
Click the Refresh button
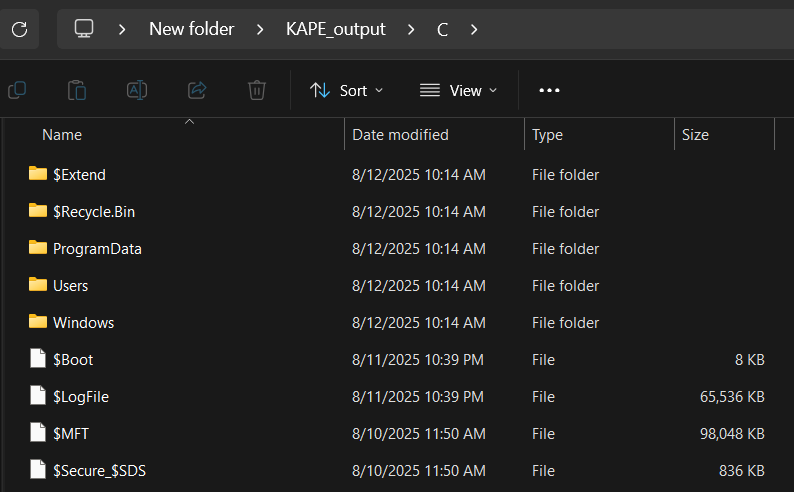coord(18,29)
